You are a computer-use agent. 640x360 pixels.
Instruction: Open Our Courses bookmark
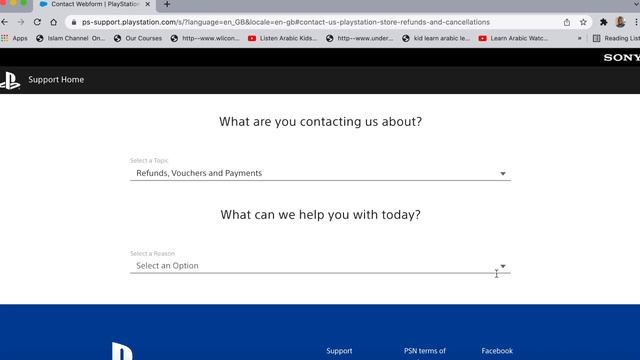(x=138, y=38)
